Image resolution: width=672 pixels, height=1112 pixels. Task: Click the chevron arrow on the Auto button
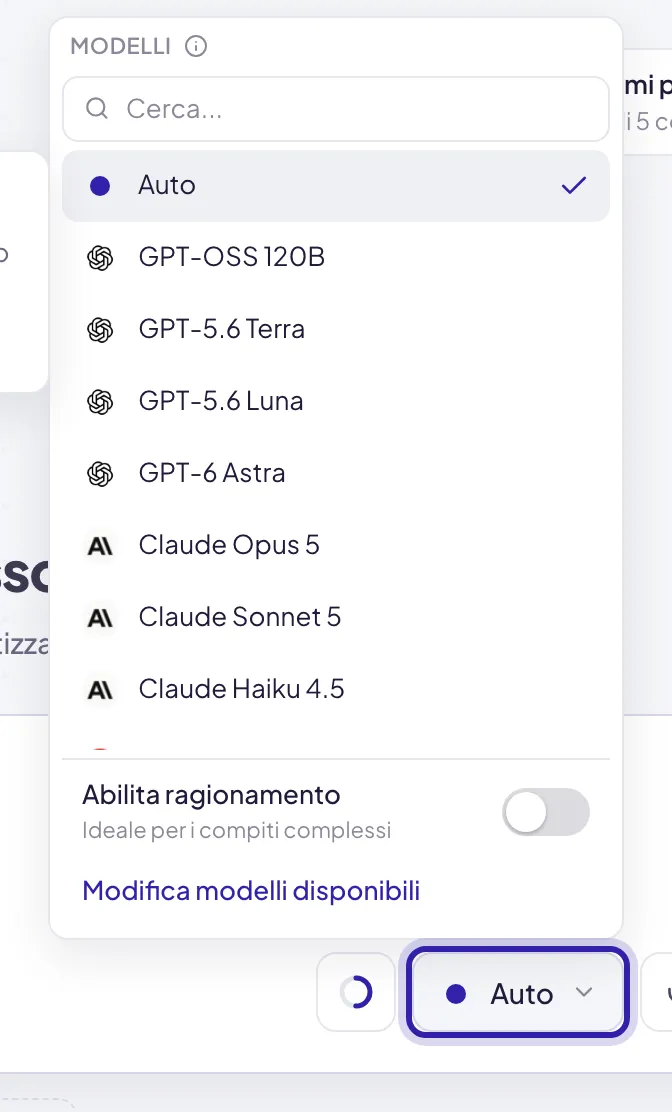584,992
